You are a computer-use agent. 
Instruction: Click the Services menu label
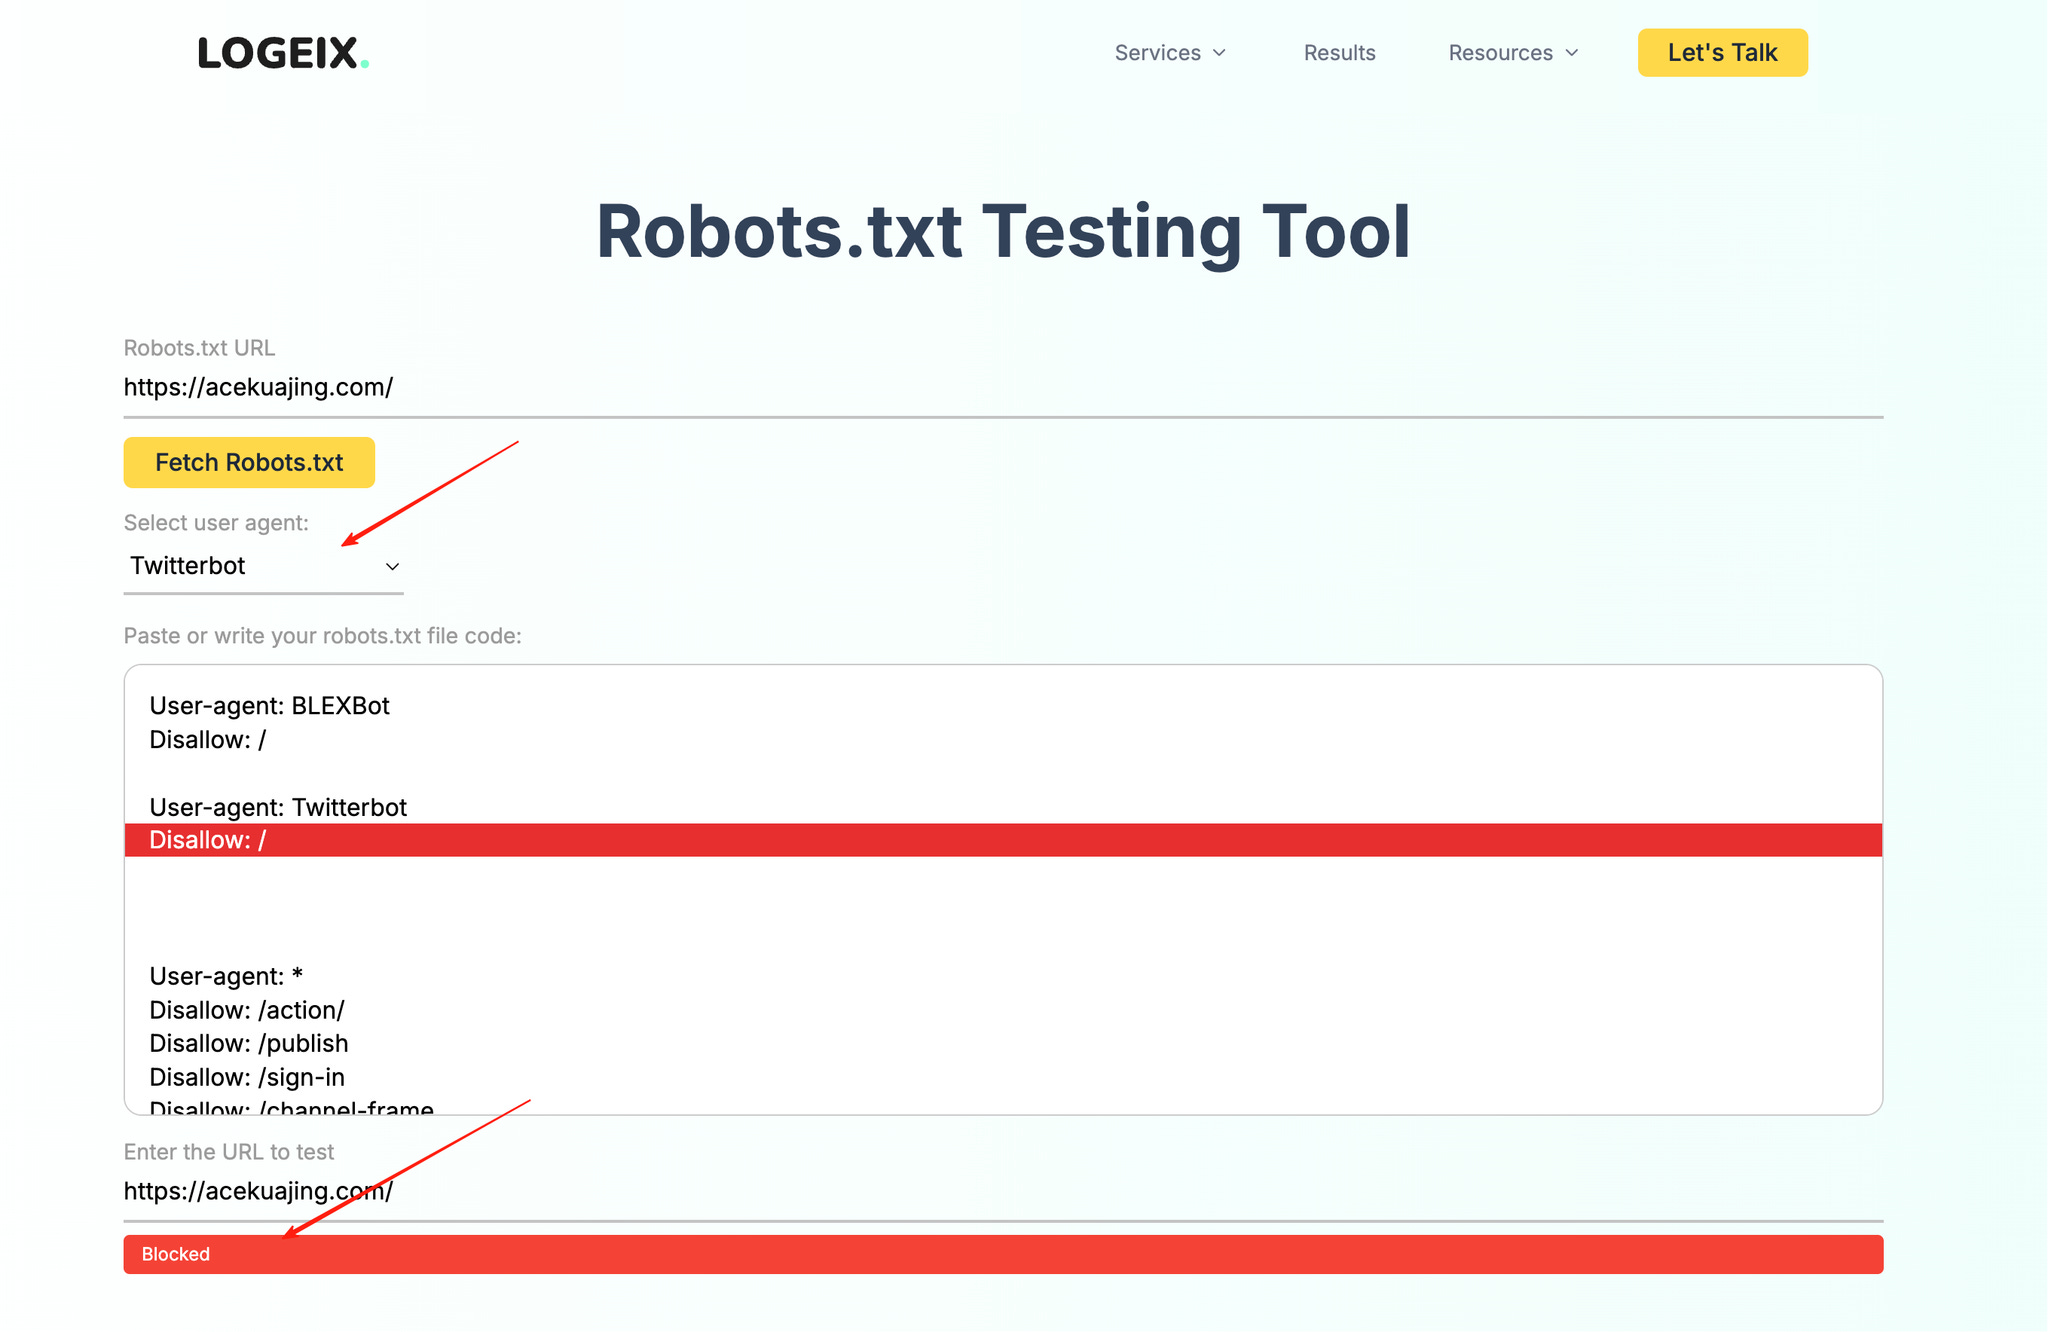click(x=1157, y=53)
